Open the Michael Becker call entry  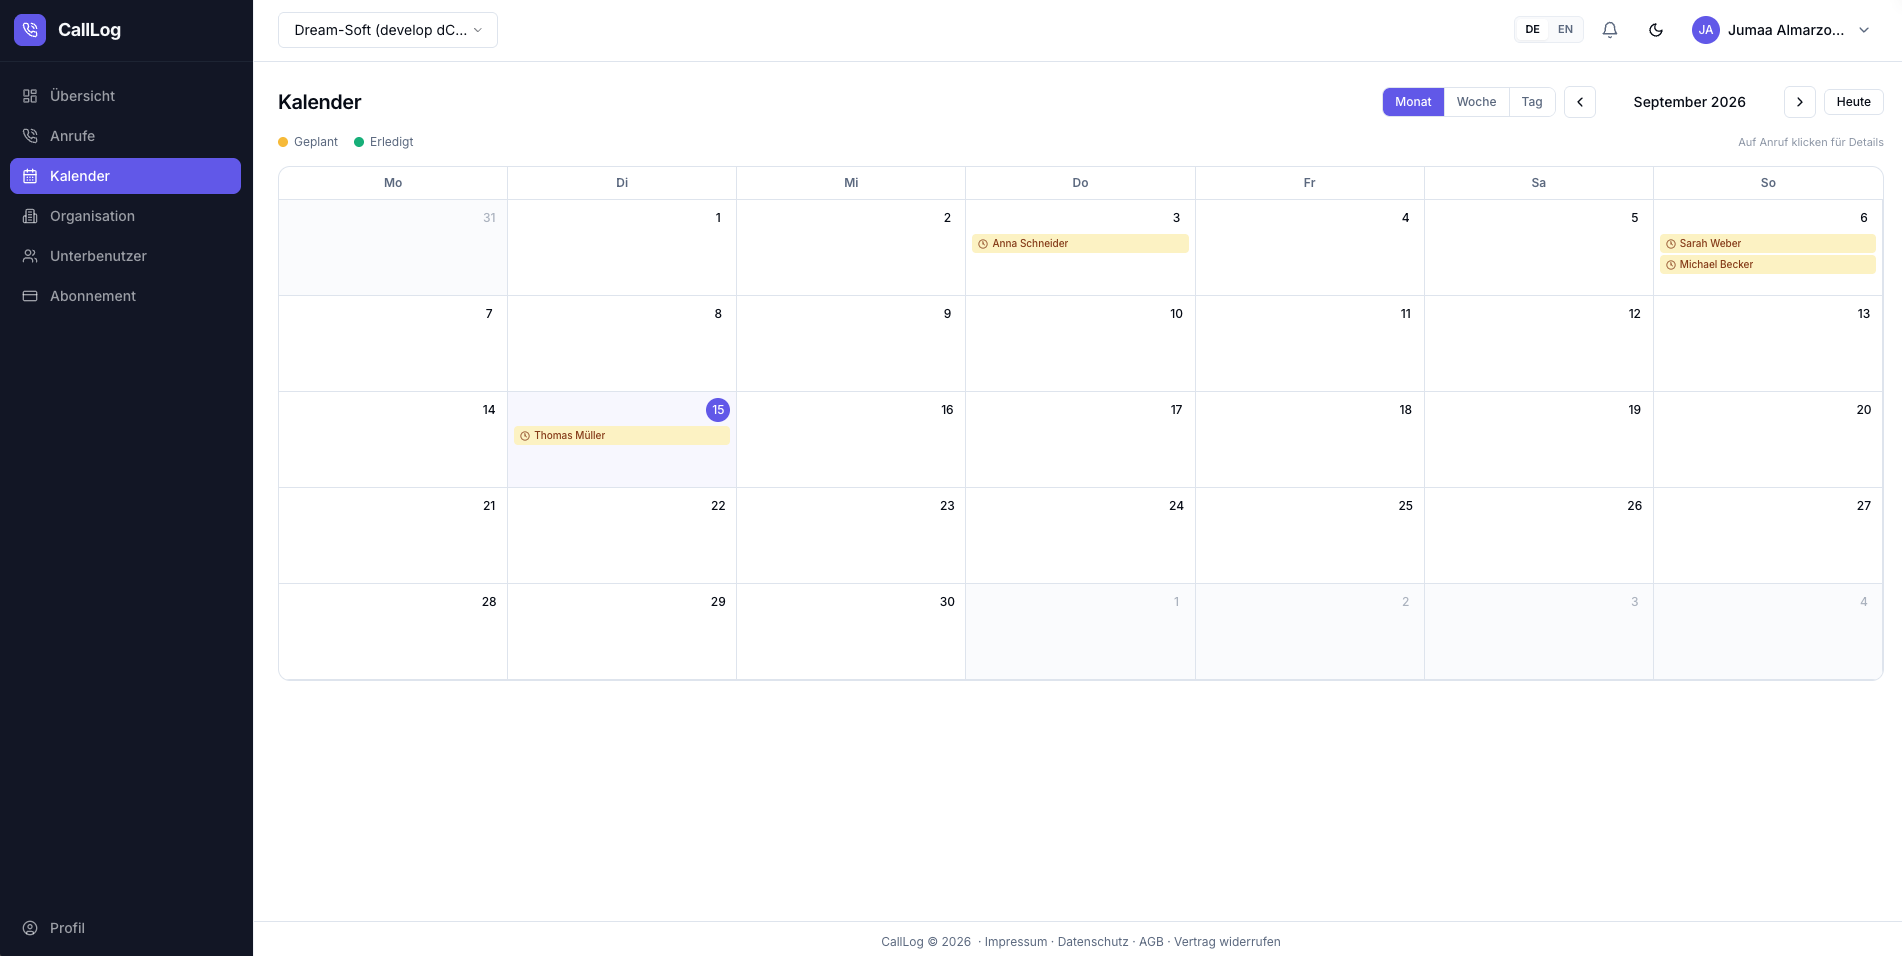[x=1767, y=265]
